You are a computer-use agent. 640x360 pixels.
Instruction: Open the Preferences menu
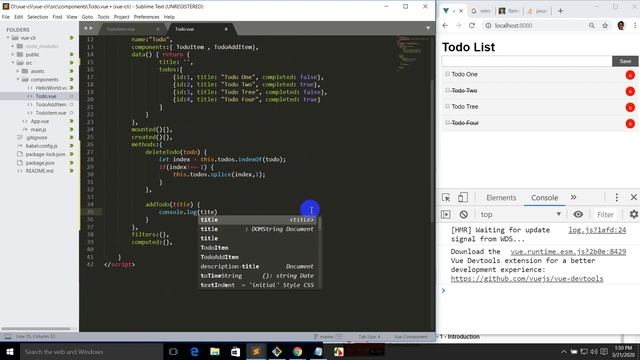point(147,17)
